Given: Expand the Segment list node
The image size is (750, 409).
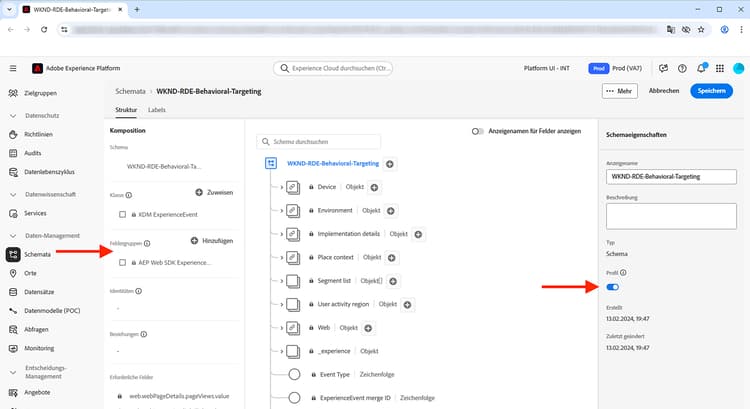Looking at the screenshot, I should pyautogui.click(x=282, y=281).
